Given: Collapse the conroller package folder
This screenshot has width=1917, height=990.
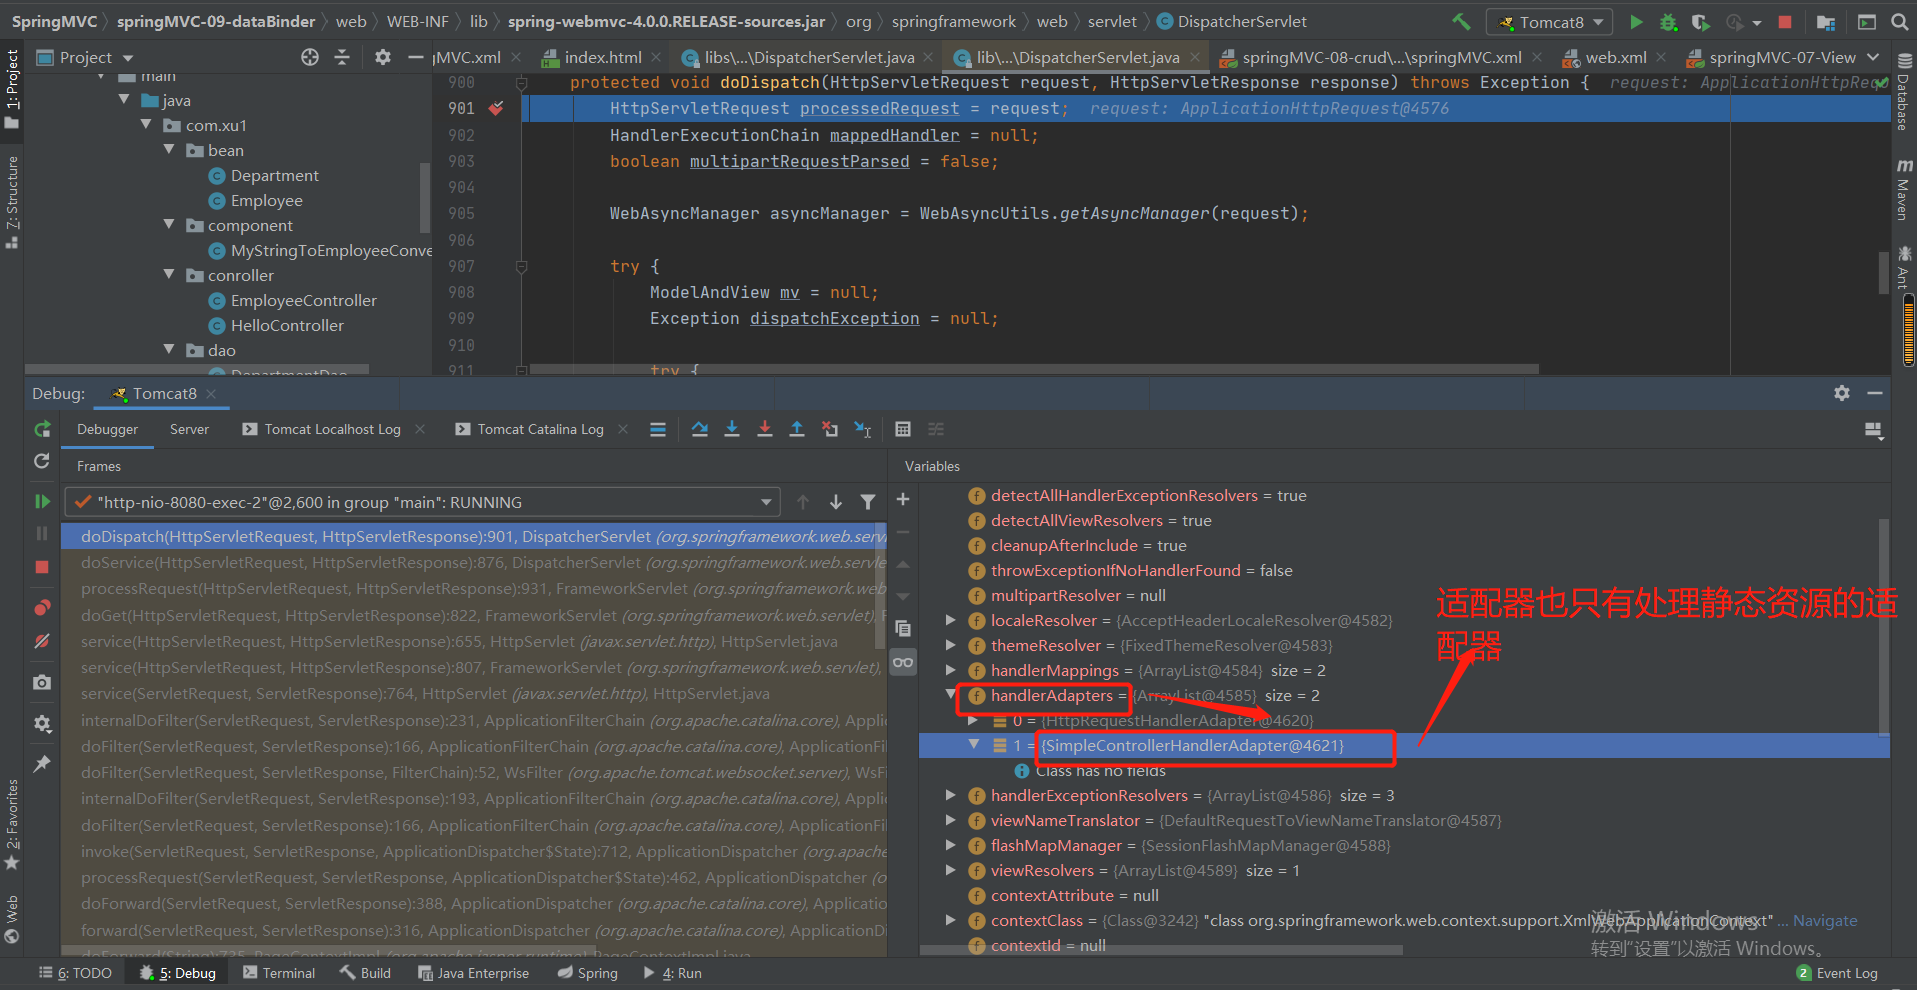Looking at the screenshot, I should click(x=169, y=274).
